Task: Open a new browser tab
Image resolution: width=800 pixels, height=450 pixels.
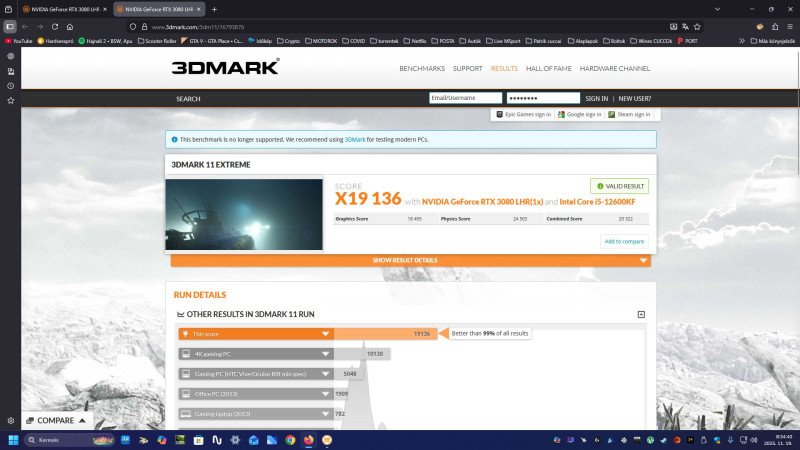Action: coord(214,9)
